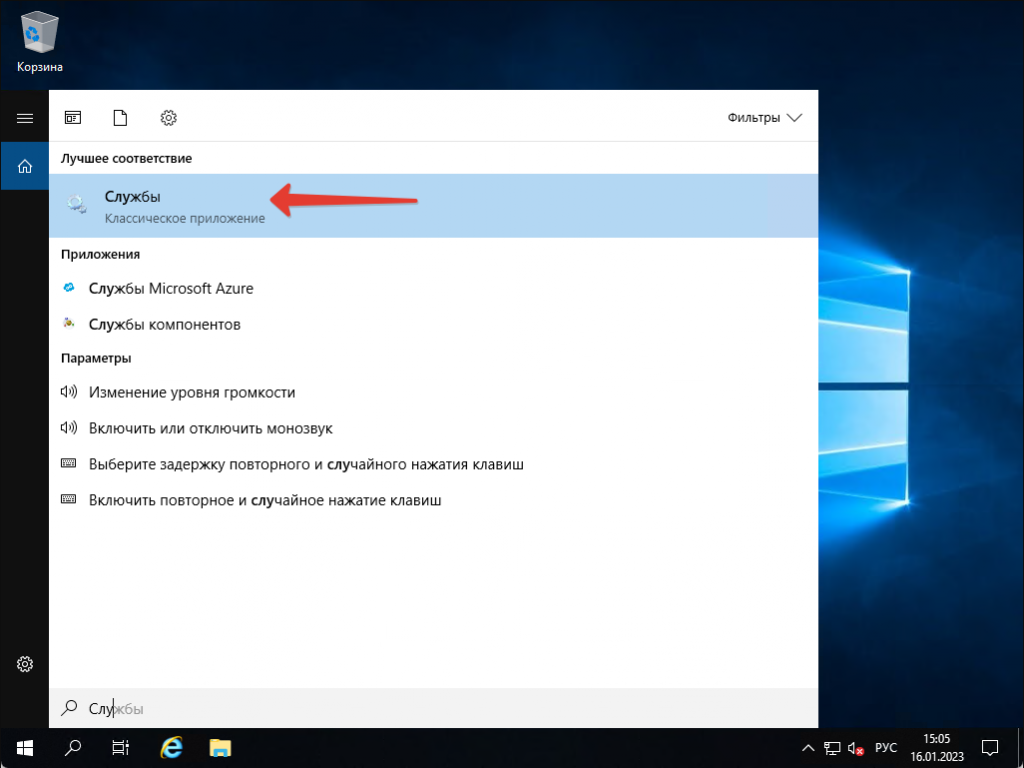Viewport: 1024px width, 768px height.
Task: Open the clock showing 15:05 16.01.2023
Action: pos(936,748)
